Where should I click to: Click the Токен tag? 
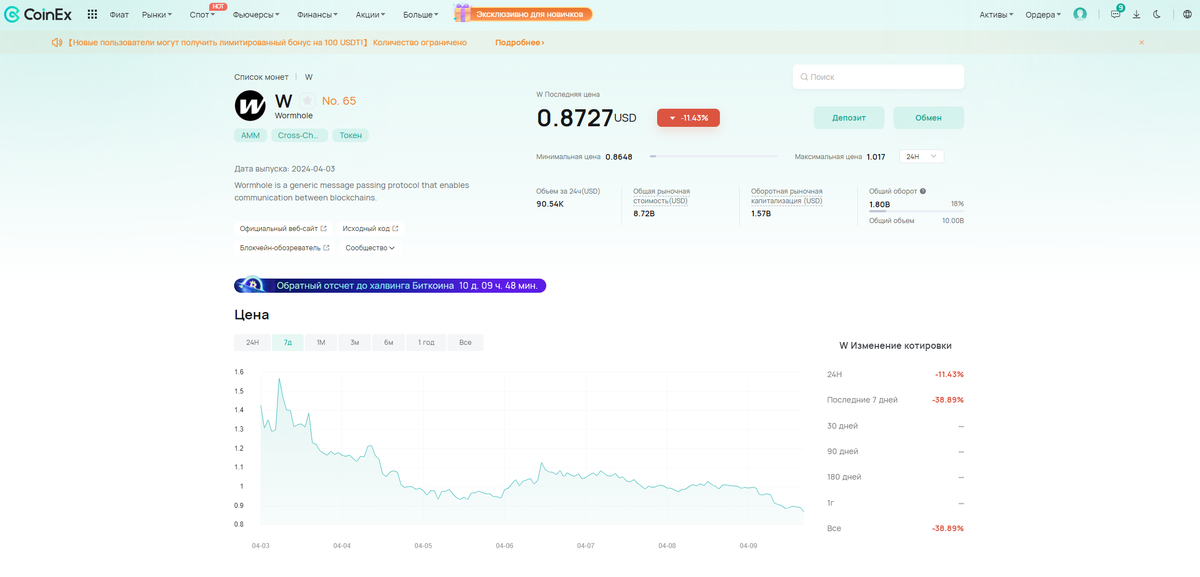pos(351,135)
